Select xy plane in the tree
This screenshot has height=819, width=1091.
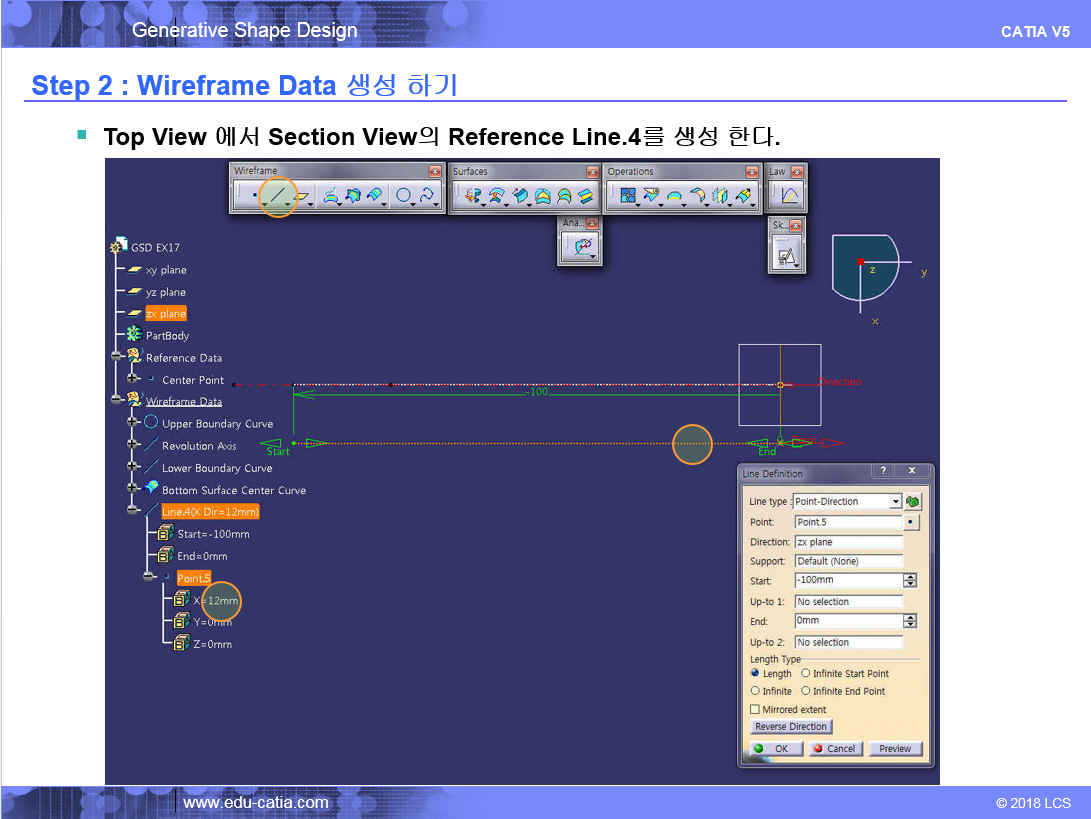[165, 270]
